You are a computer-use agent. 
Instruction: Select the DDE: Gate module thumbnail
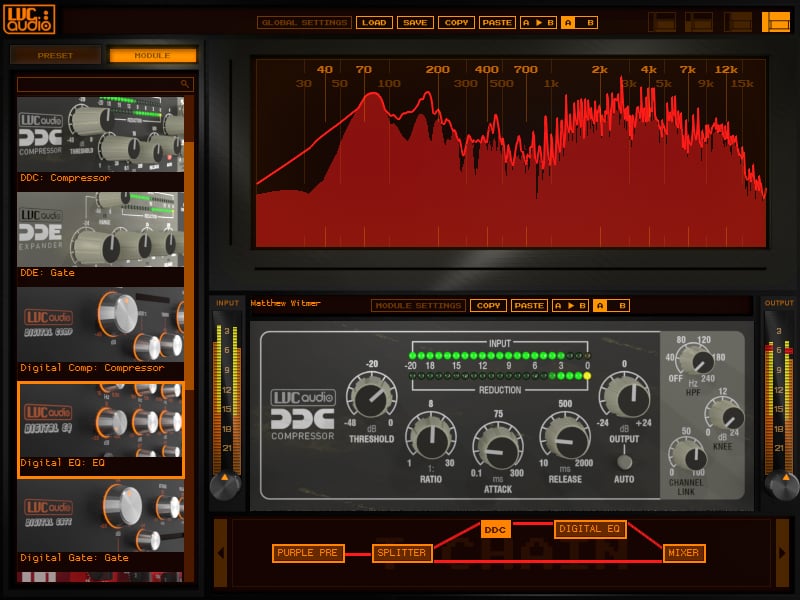(101, 229)
